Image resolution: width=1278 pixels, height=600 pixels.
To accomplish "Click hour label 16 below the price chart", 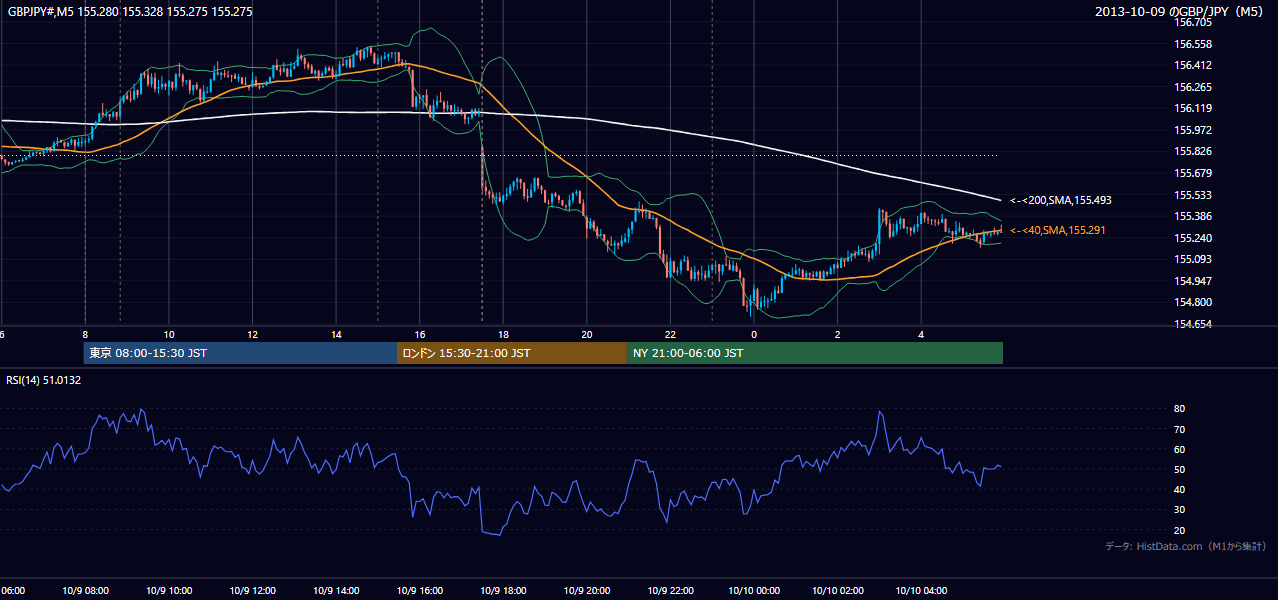I will 420,335.
